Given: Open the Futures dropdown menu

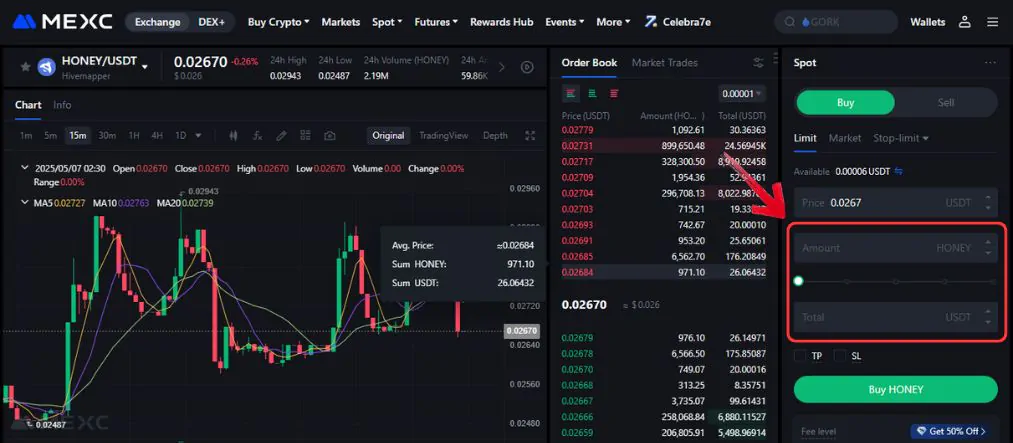Looking at the screenshot, I should pyautogui.click(x=436, y=22).
